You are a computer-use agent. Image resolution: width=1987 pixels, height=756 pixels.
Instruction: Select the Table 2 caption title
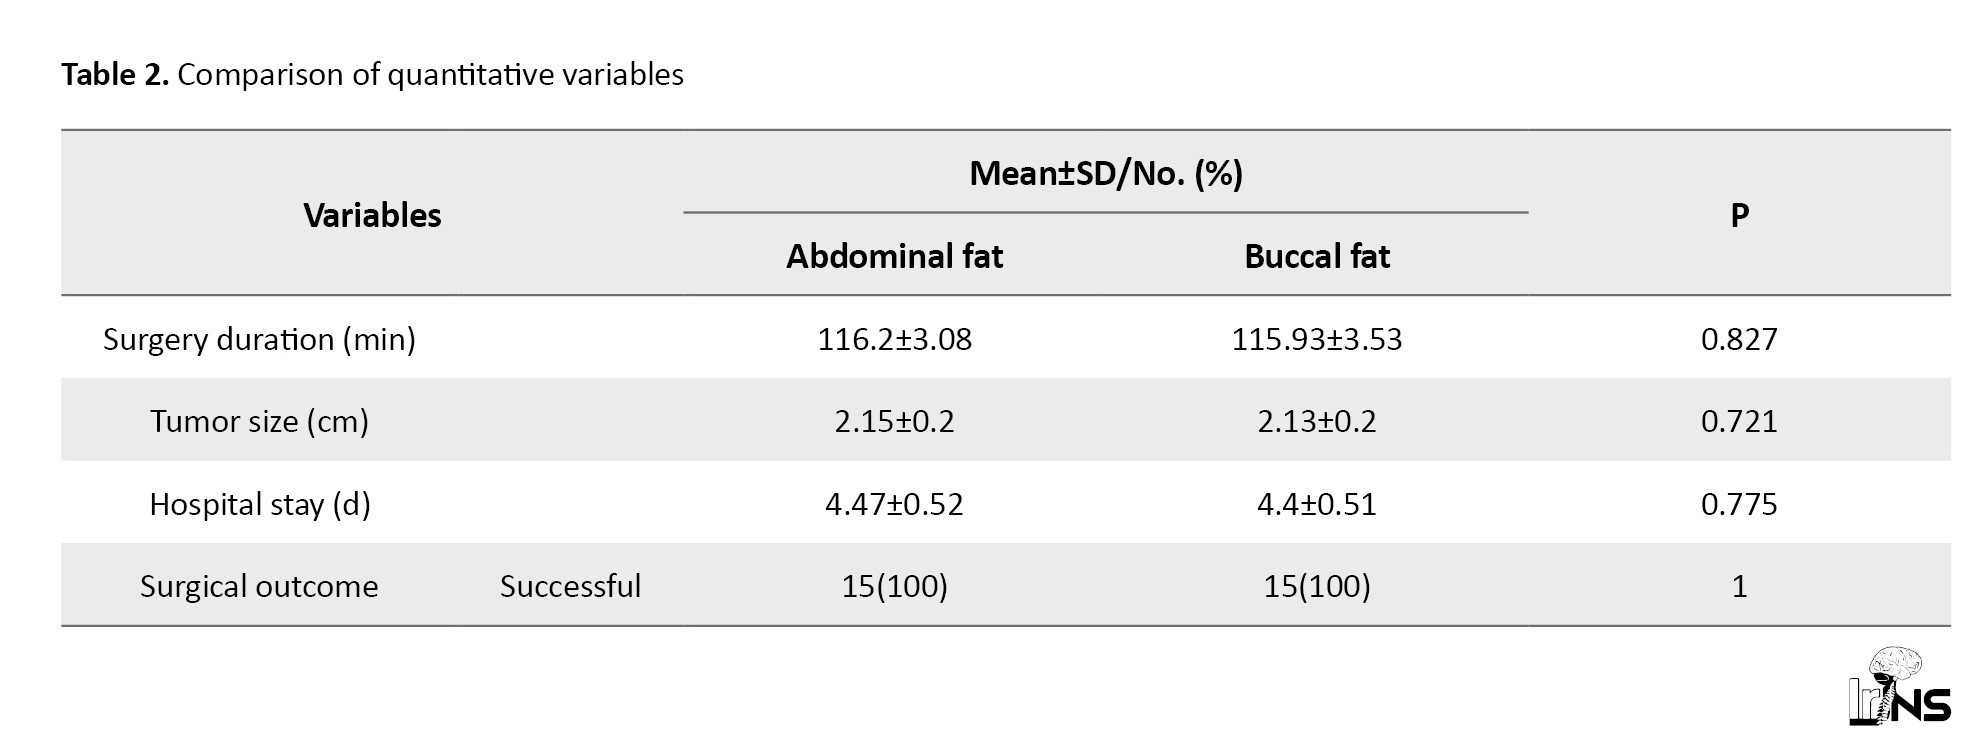372,75
